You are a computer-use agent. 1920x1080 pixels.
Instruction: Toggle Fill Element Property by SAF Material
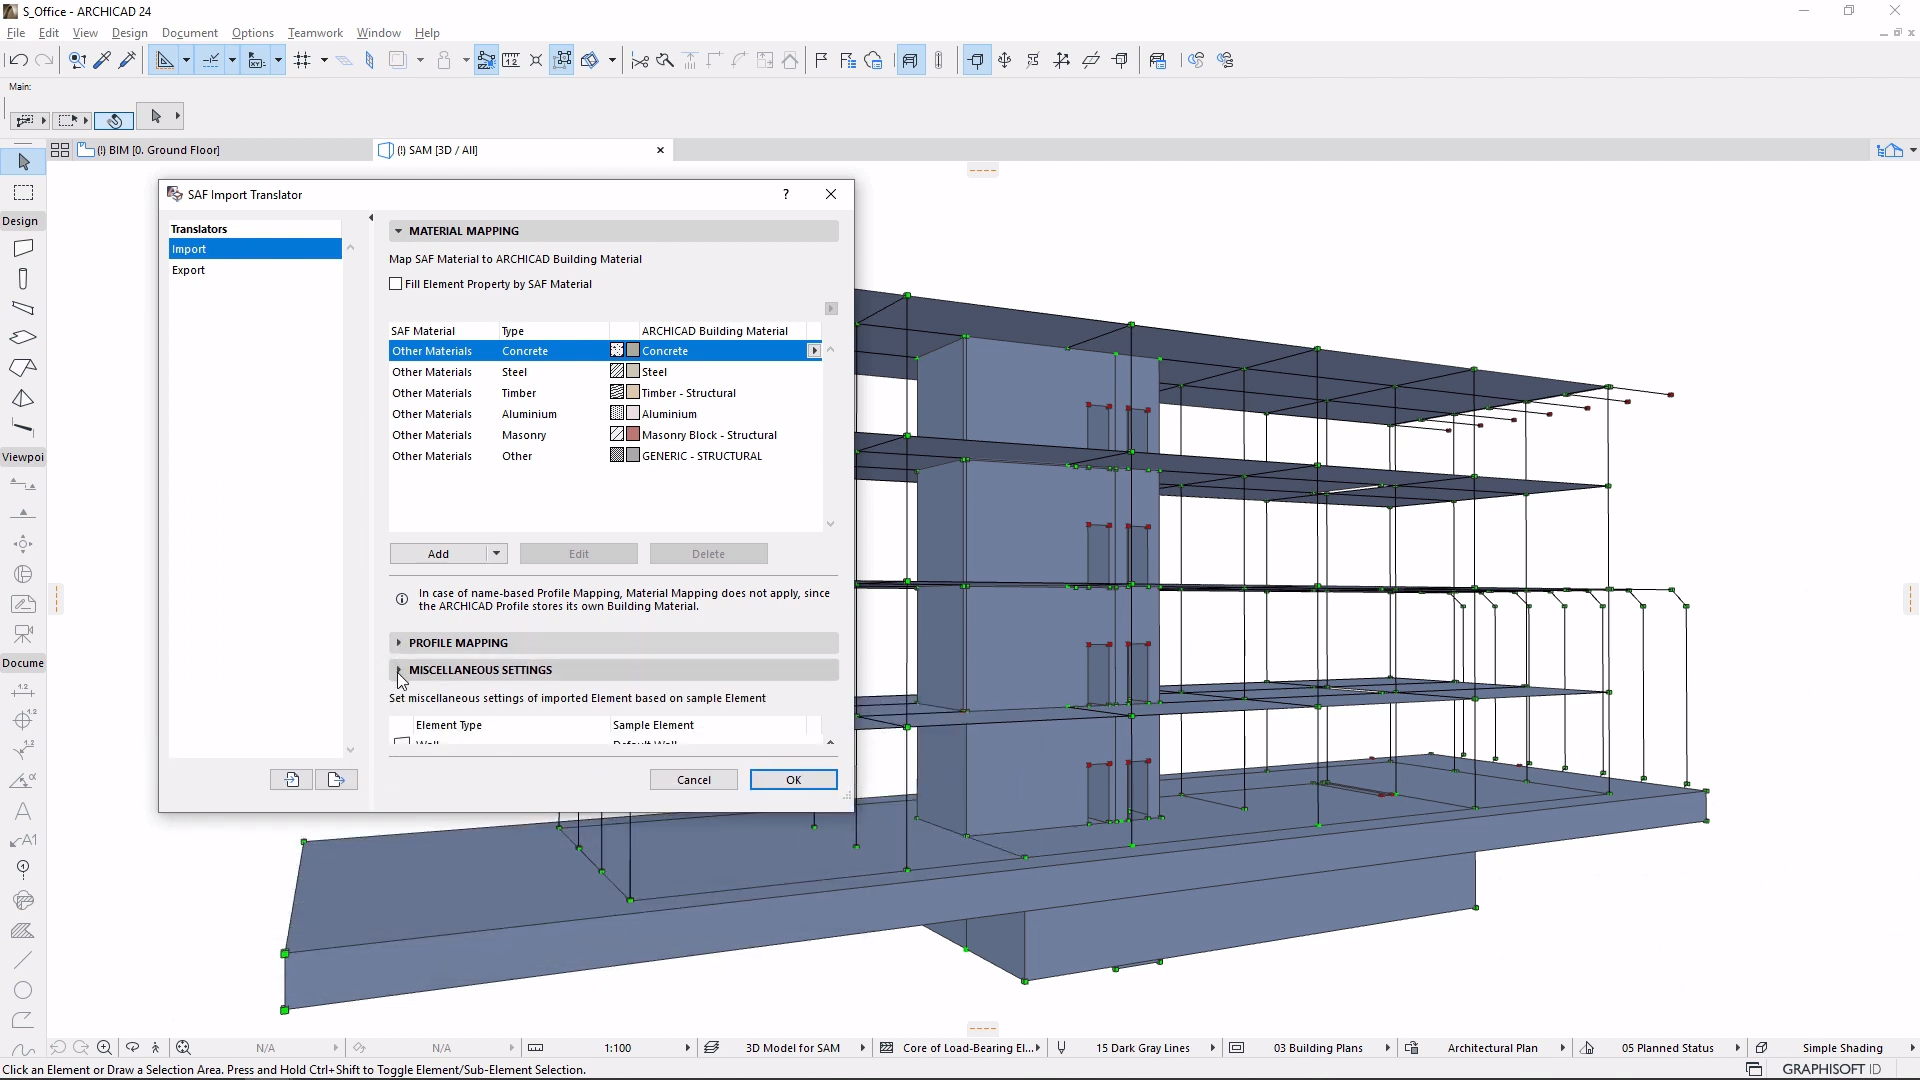click(396, 284)
